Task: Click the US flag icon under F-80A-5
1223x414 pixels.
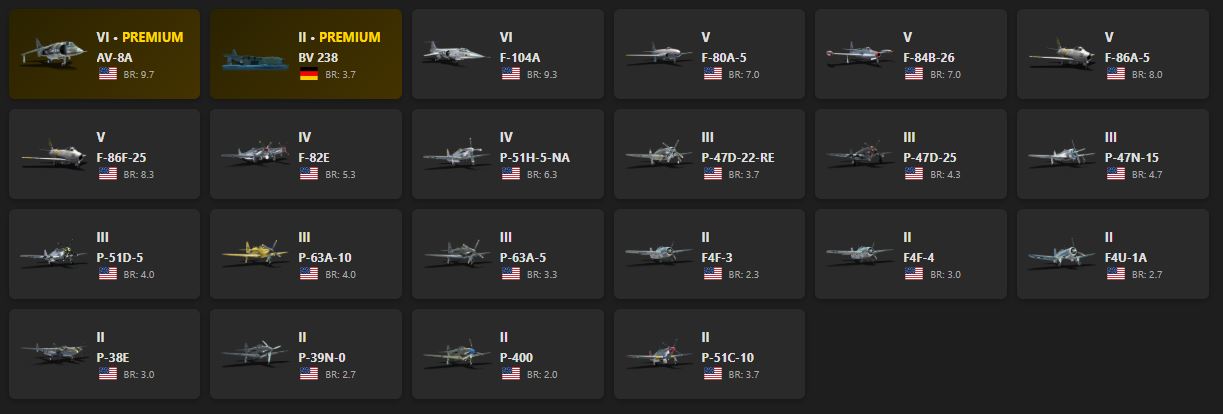Action: [x=711, y=74]
